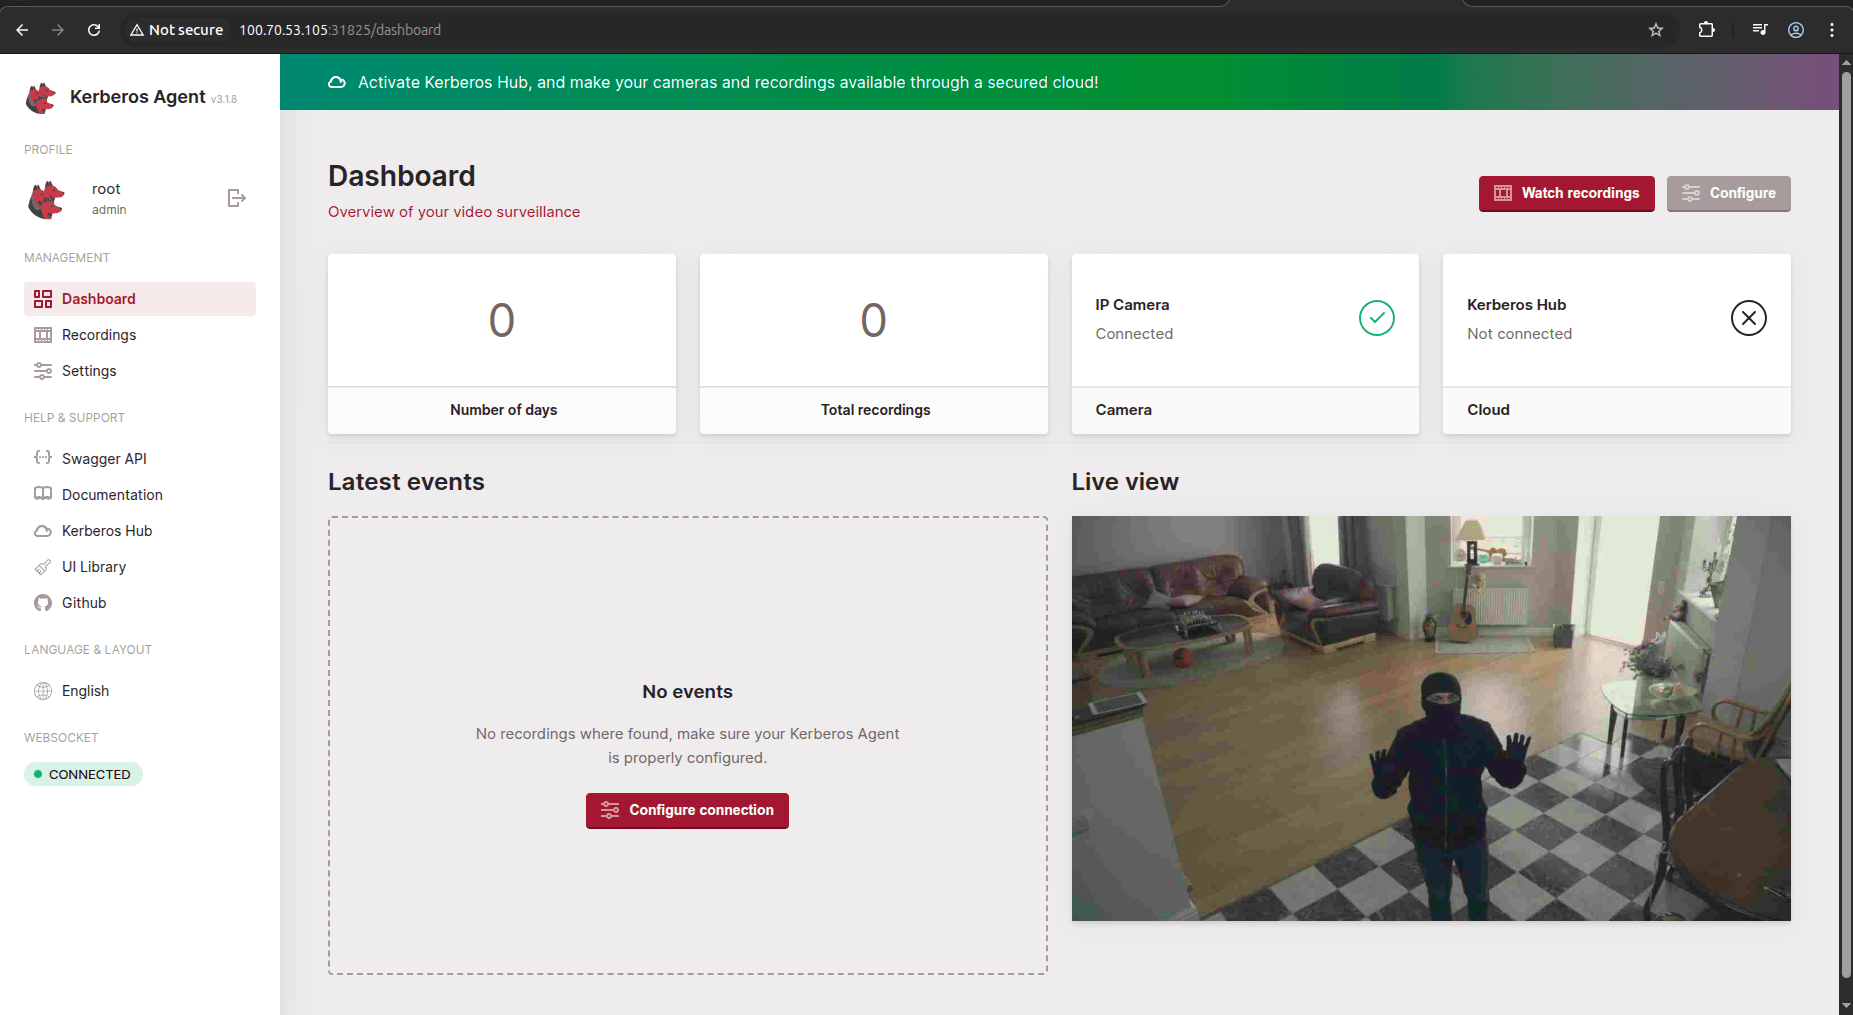Click the Kerberos Agent logo icon
This screenshot has width=1853, height=1015.
coord(41,98)
